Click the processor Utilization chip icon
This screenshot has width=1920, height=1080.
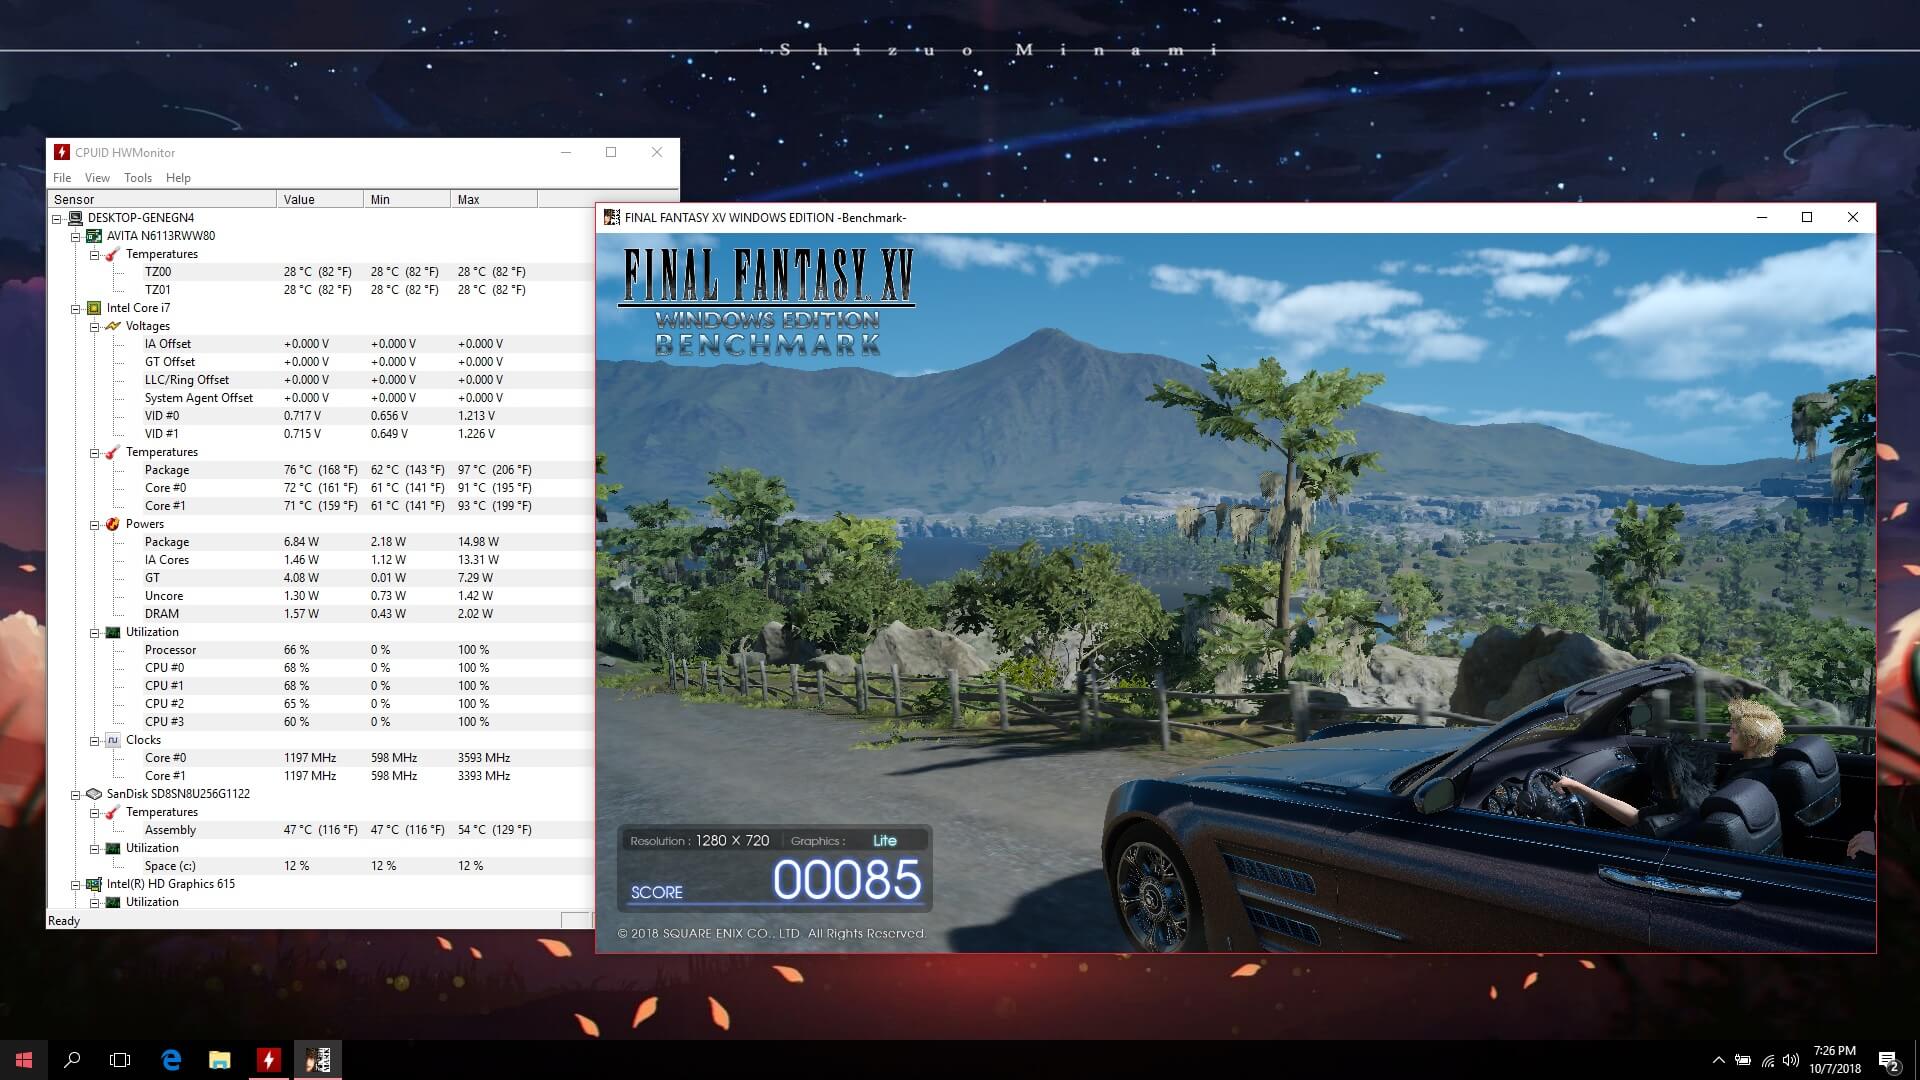point(112,632)
